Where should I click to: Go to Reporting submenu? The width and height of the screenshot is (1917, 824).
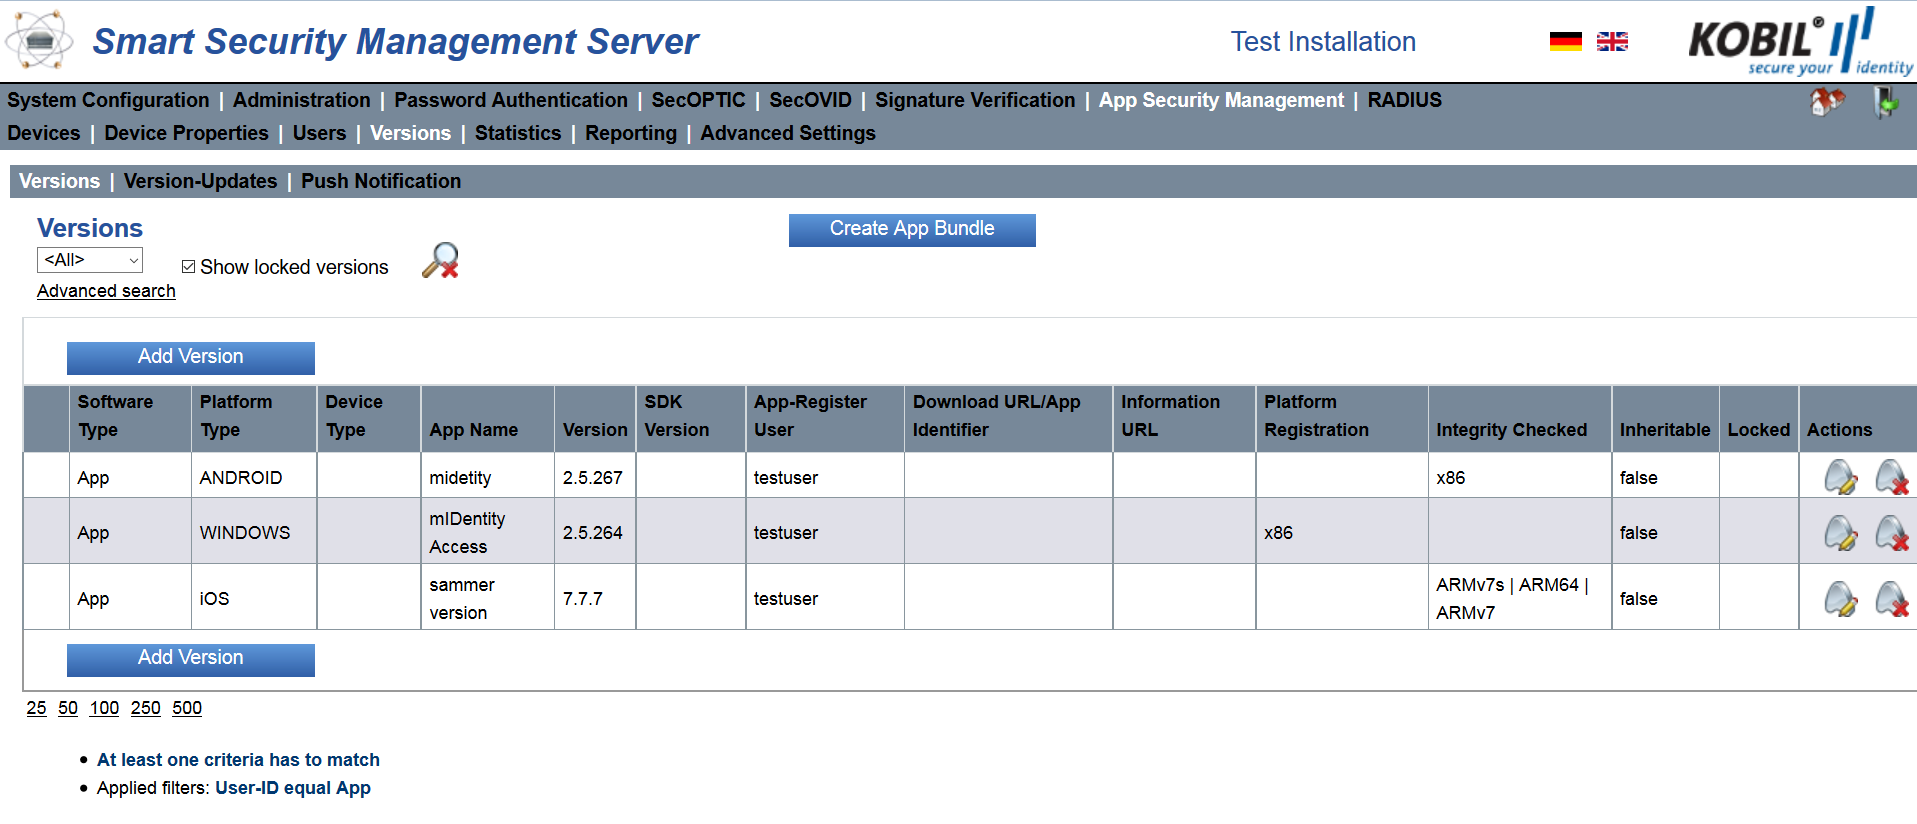(x=631, y=133)
